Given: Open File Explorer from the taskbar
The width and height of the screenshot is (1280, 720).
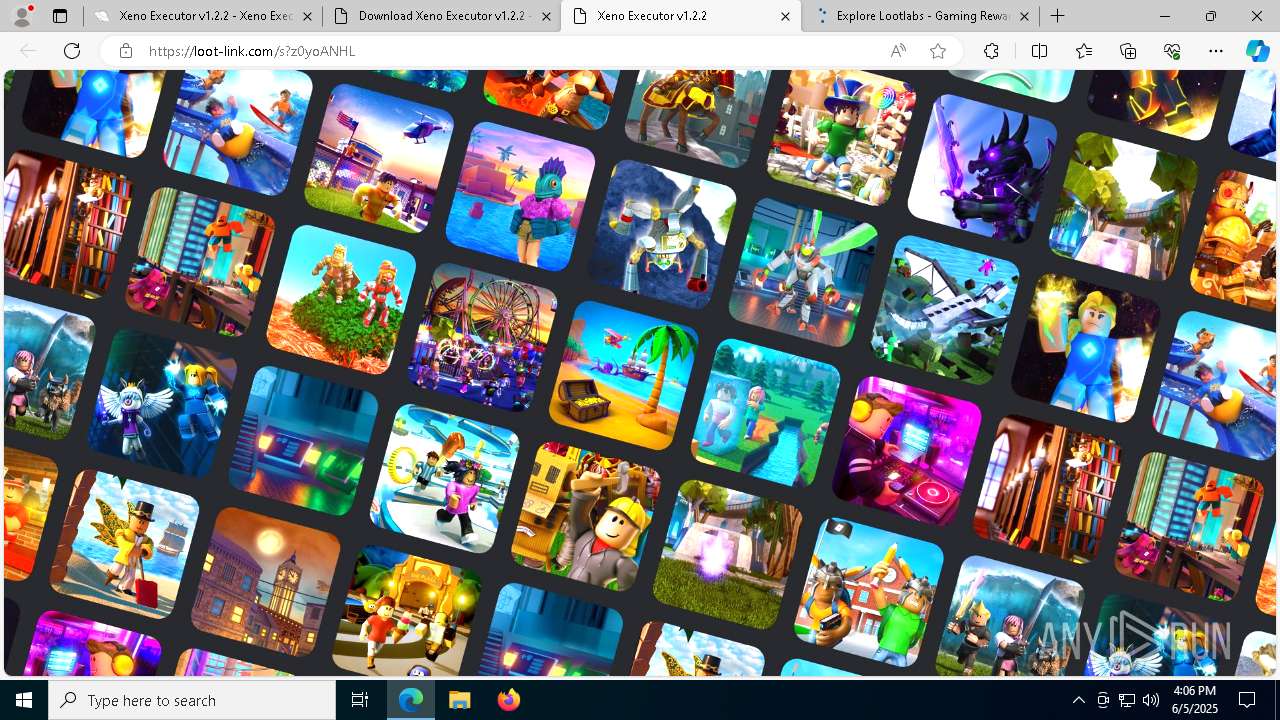Looking at the screenshot, I should 459,700.
